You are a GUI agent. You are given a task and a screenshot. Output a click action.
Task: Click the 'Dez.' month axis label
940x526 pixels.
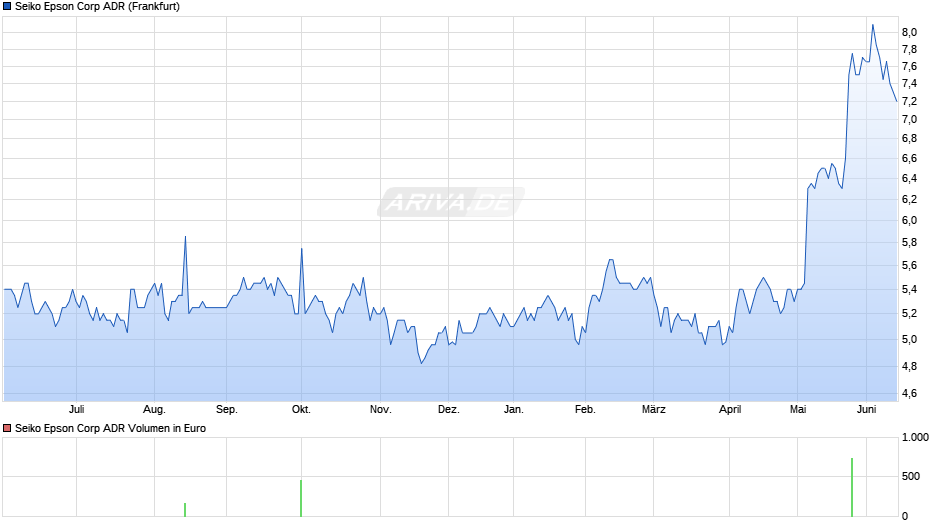(x=448, y=409)
